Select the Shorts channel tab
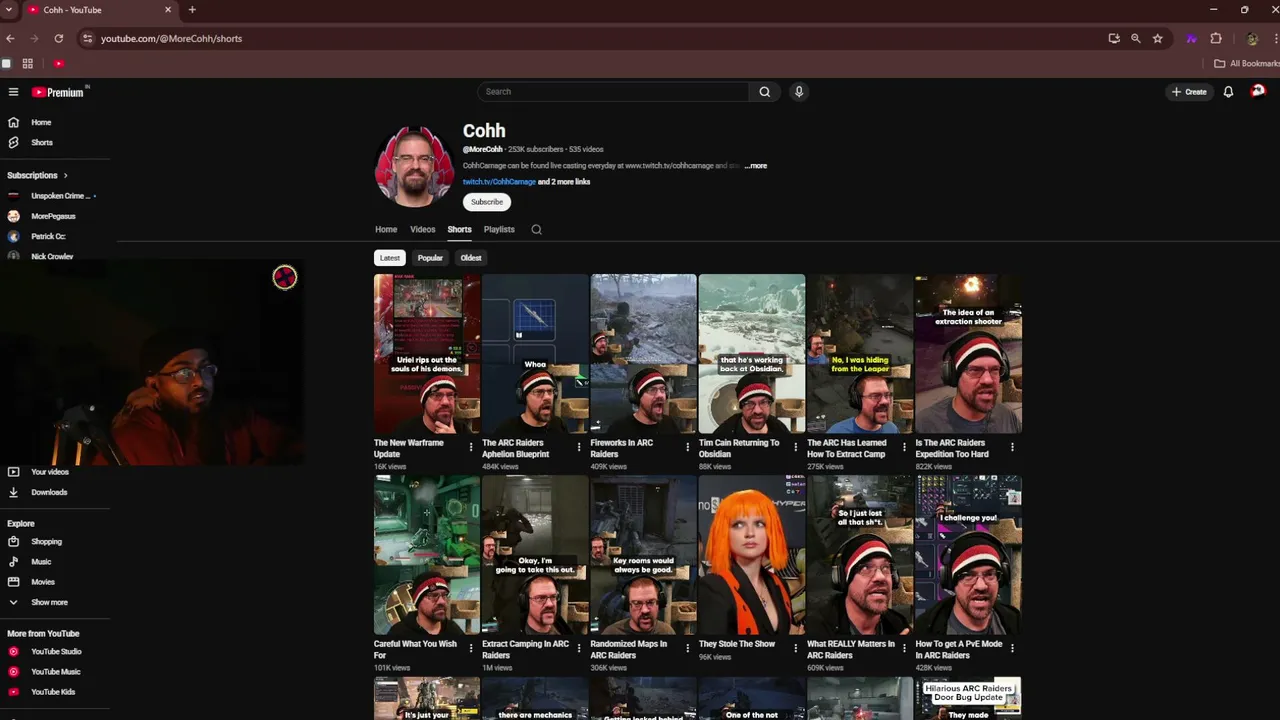 point(459,230)
